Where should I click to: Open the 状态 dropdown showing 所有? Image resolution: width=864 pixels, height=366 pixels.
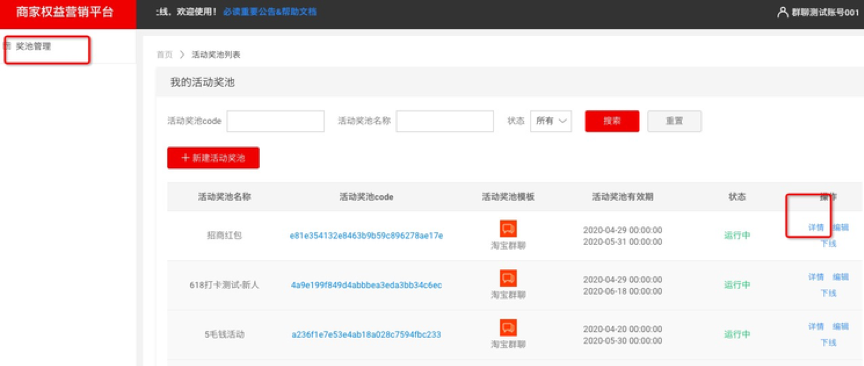tap(551, 121)
